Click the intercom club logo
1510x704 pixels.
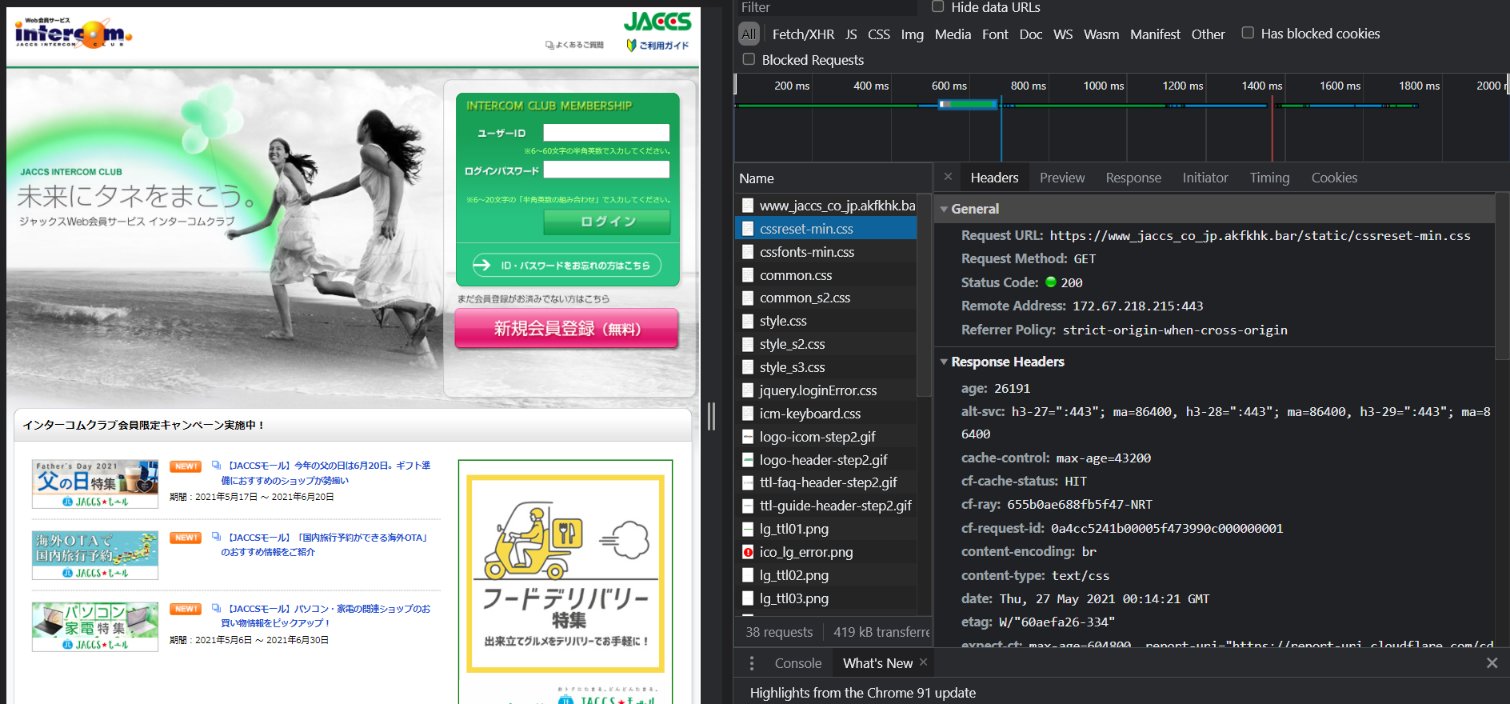74,33
